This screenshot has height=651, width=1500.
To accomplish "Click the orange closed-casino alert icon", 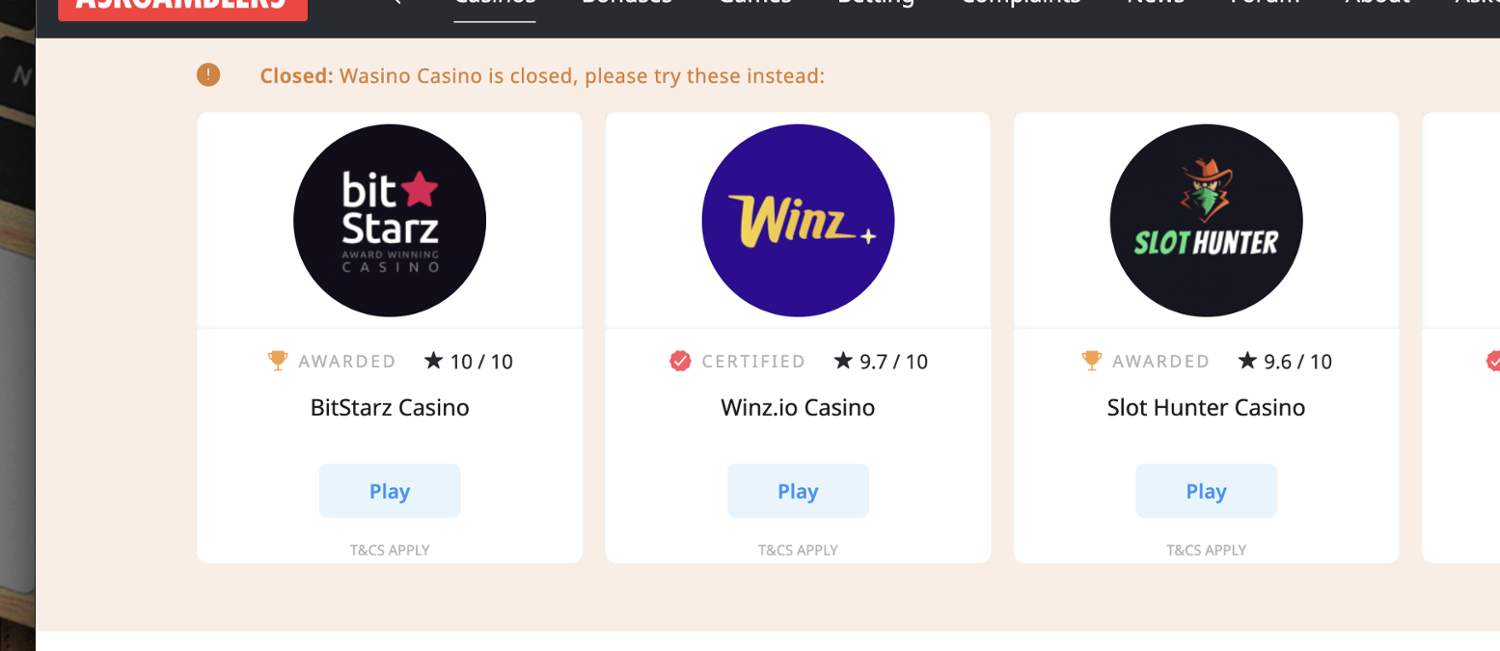I will coord(208,75).
